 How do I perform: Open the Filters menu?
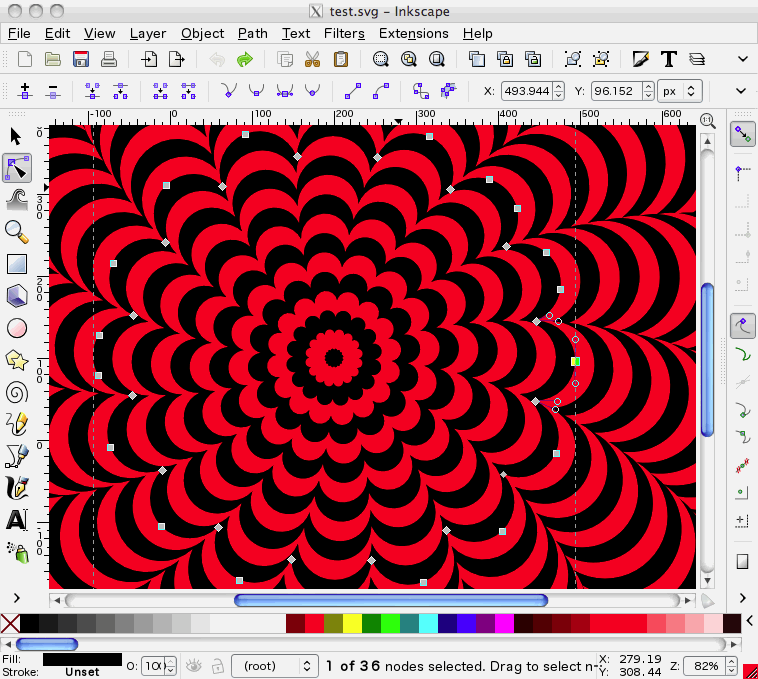pos(344,33)
